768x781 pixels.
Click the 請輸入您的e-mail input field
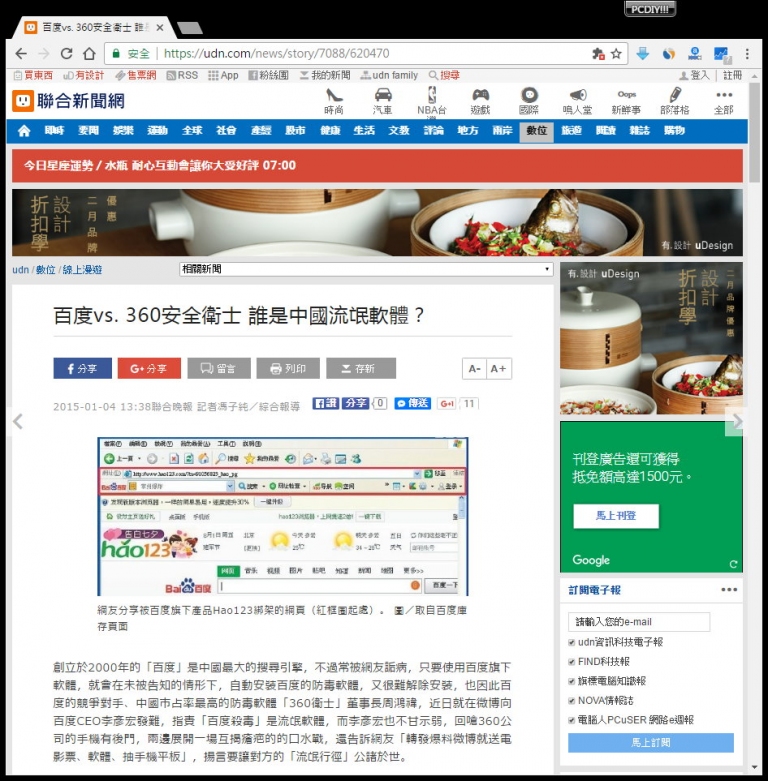pyautogui.click(x=639, y=622)
